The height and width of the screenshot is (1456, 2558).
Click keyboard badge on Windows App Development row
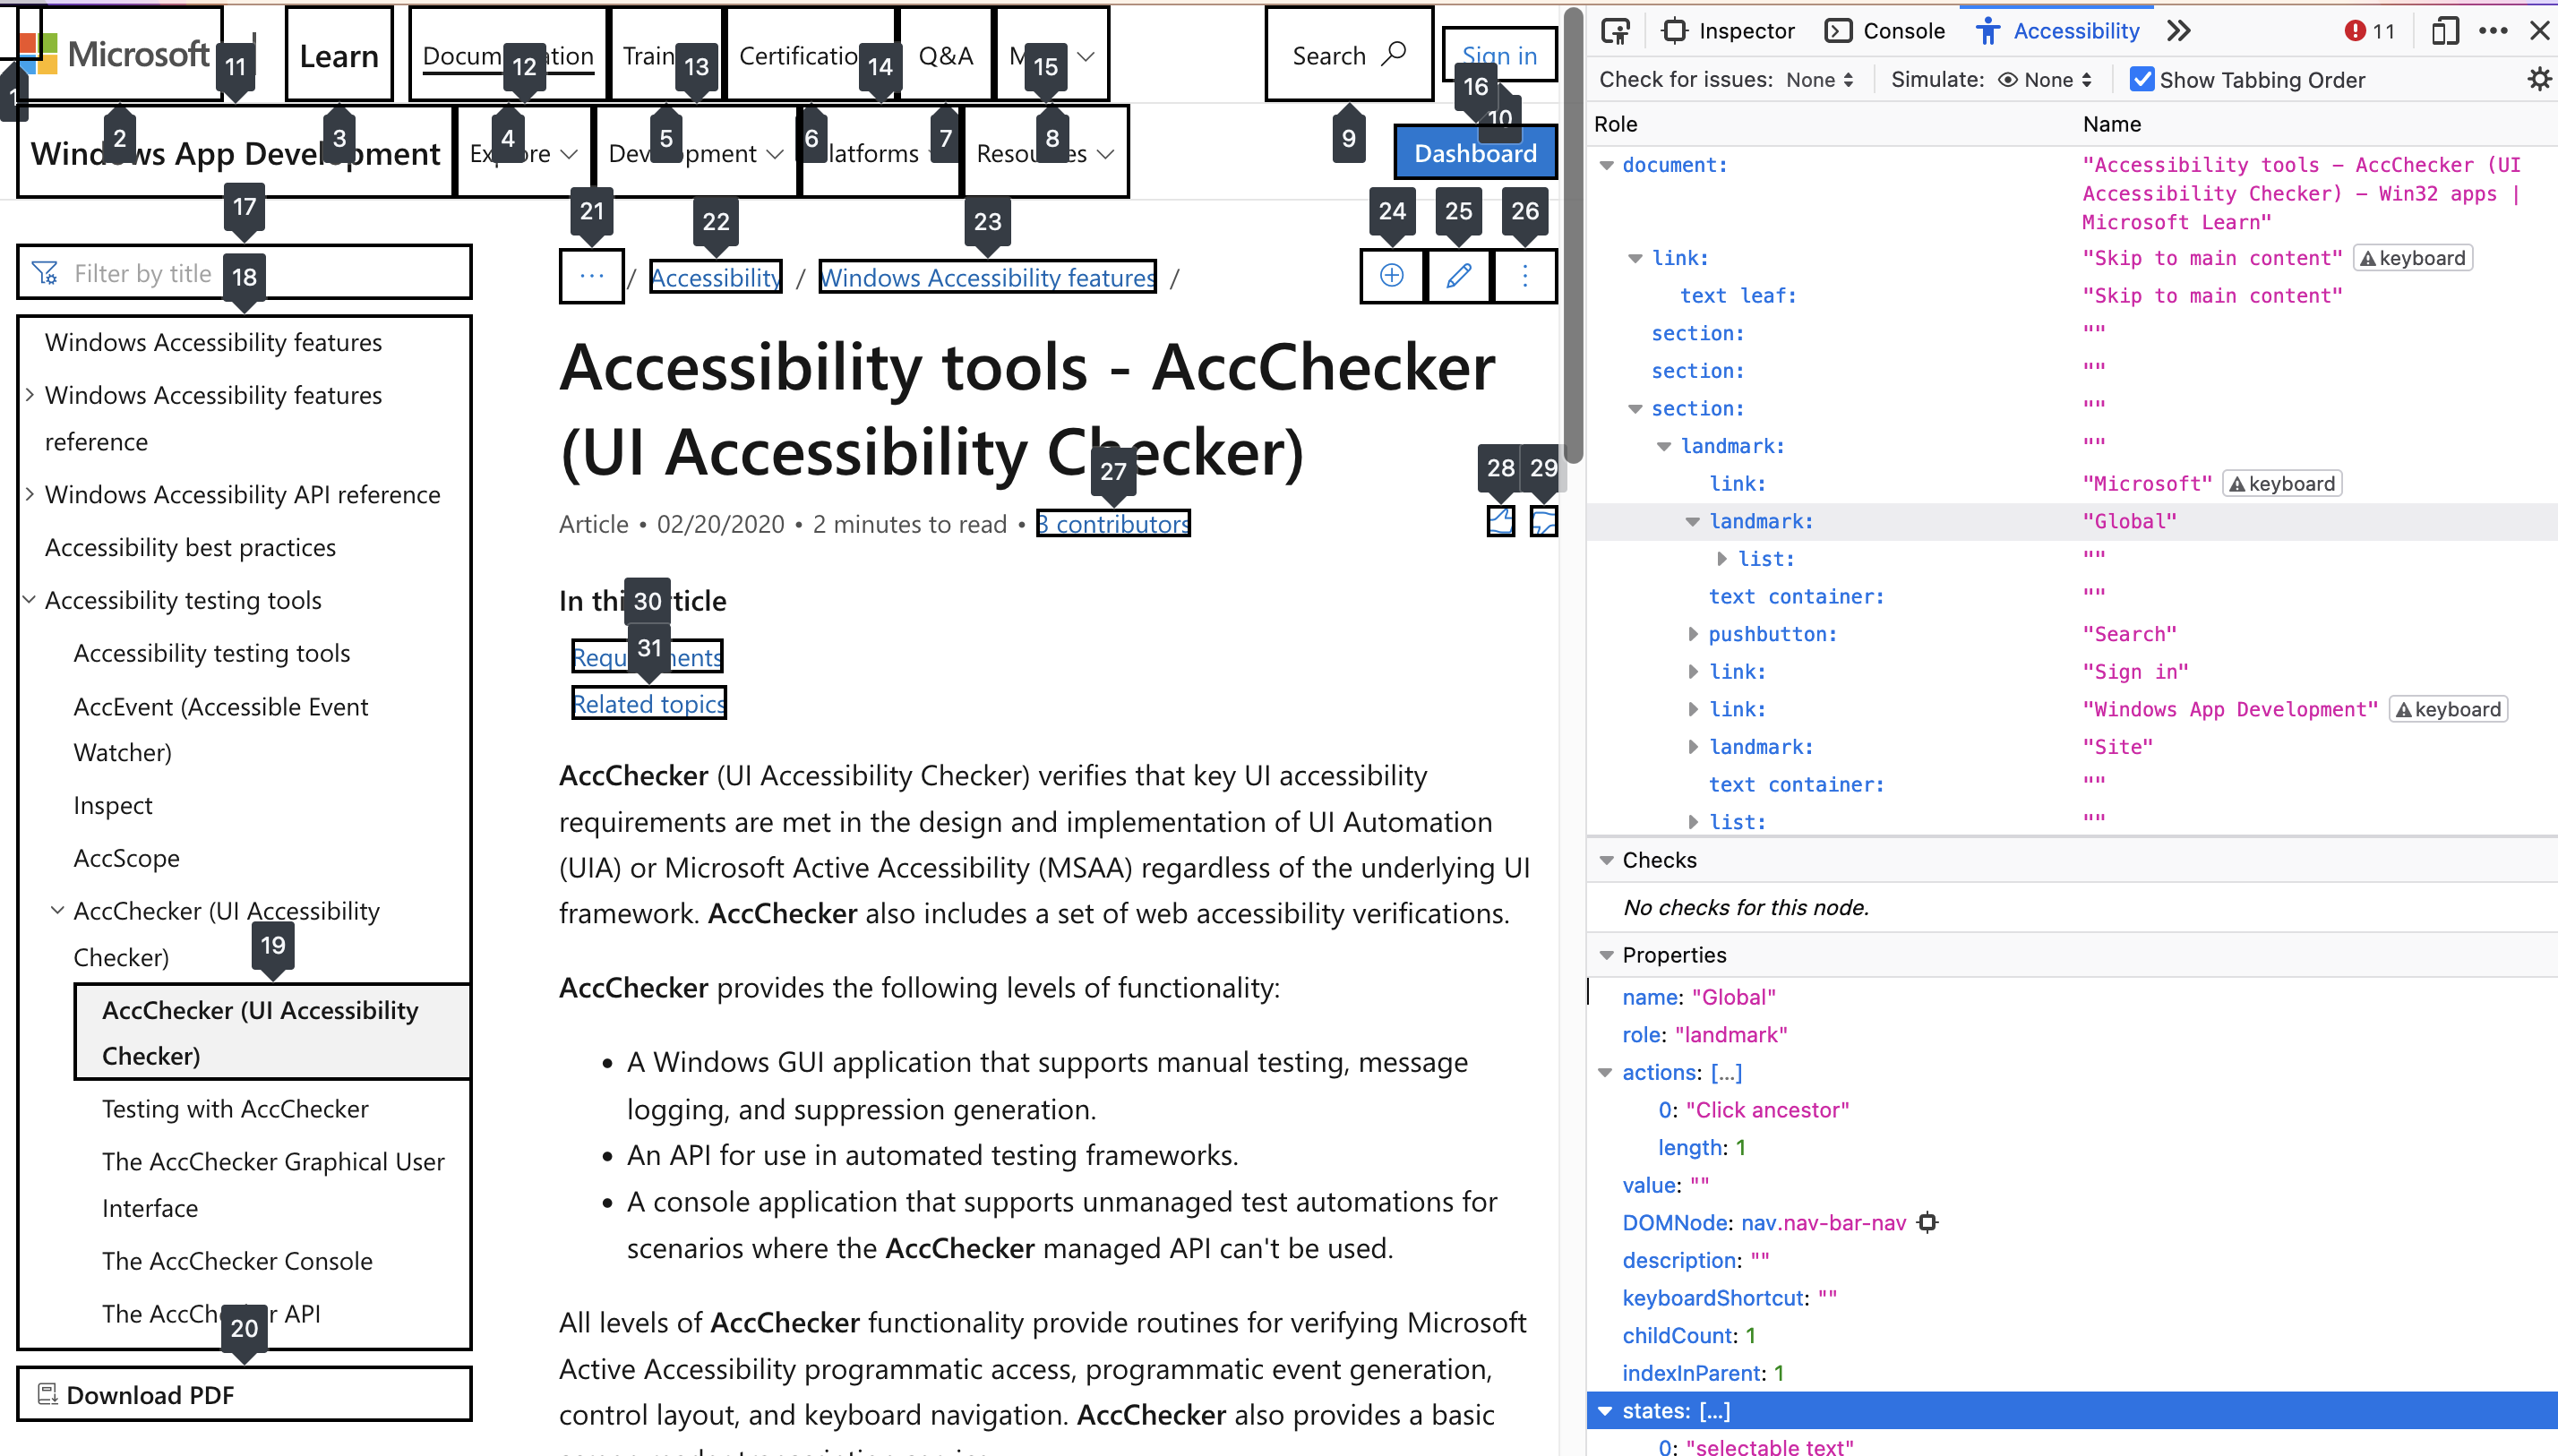pyautogui.click(x=2448, y=709)
